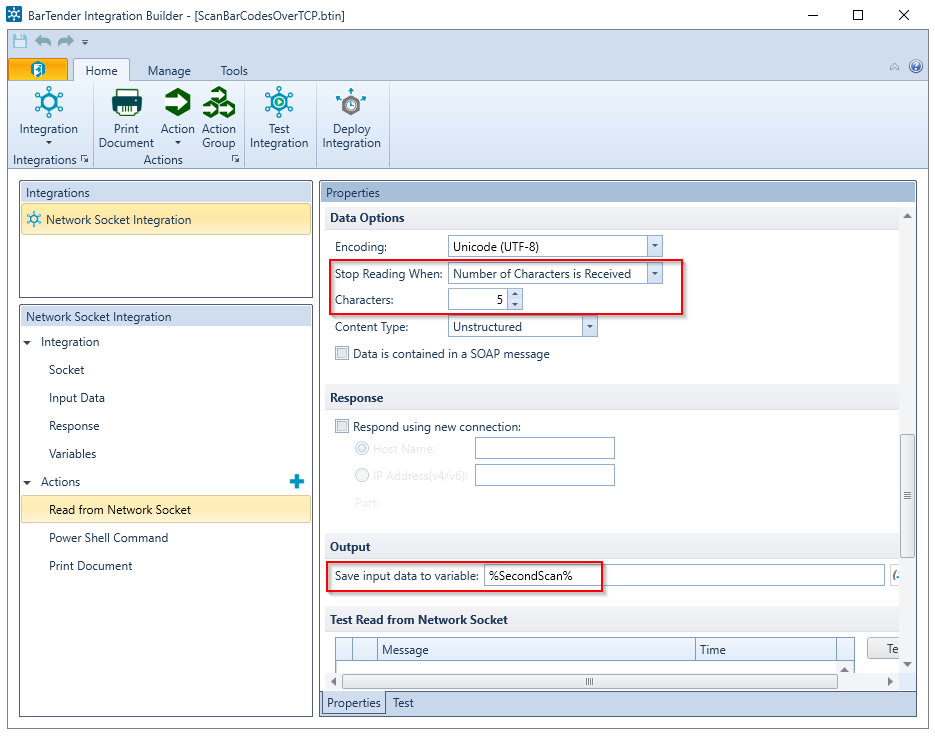935x736 pixels.
Task: Open the Content Type dropdown
Action: [589, 327]
